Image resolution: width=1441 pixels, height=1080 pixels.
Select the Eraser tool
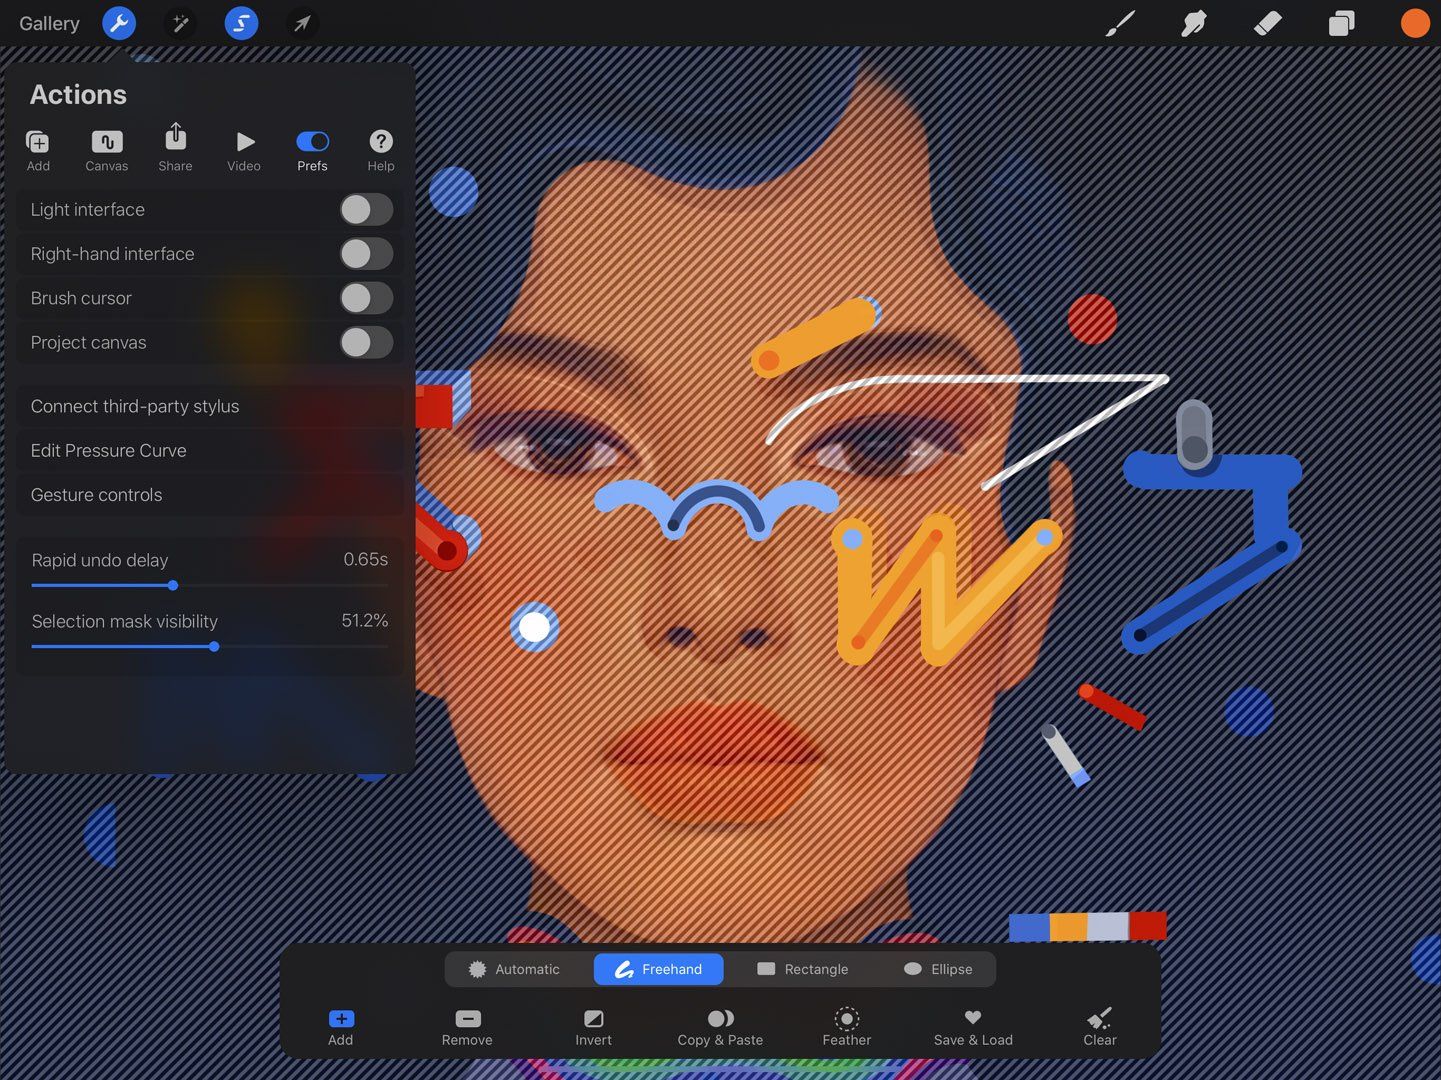(1267, 23)
